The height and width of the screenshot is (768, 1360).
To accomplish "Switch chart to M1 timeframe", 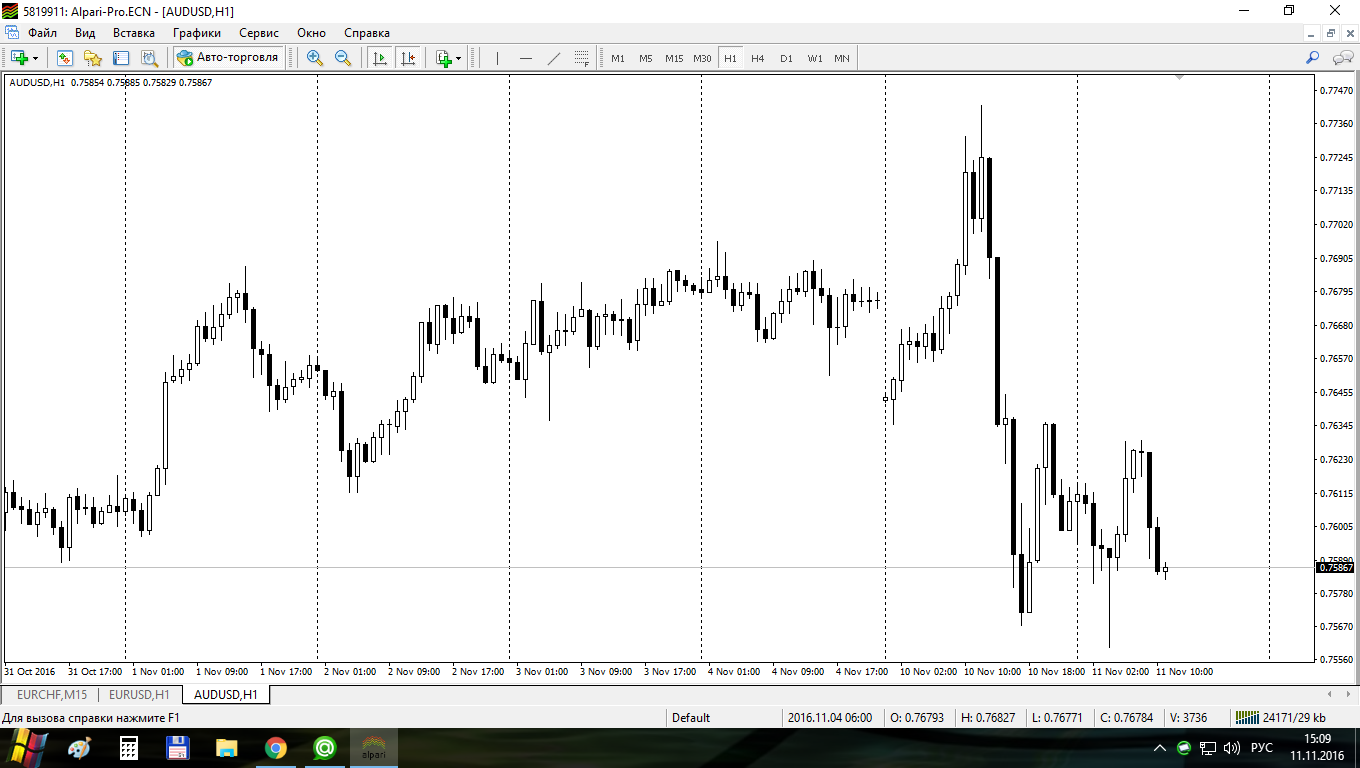I will (618, 58).
